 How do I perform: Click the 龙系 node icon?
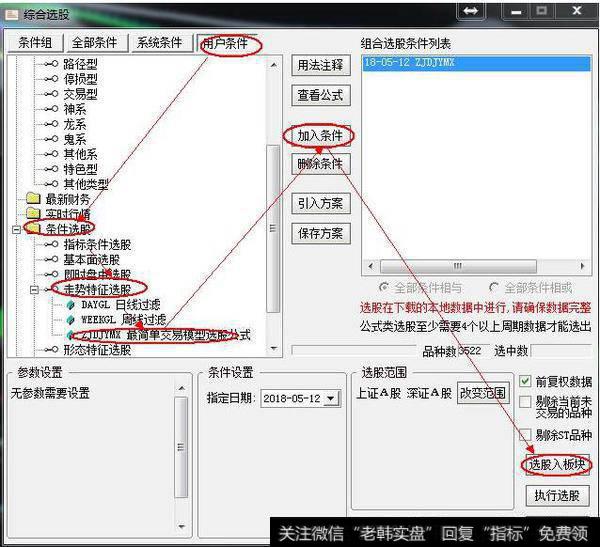(x=51, y=124)
